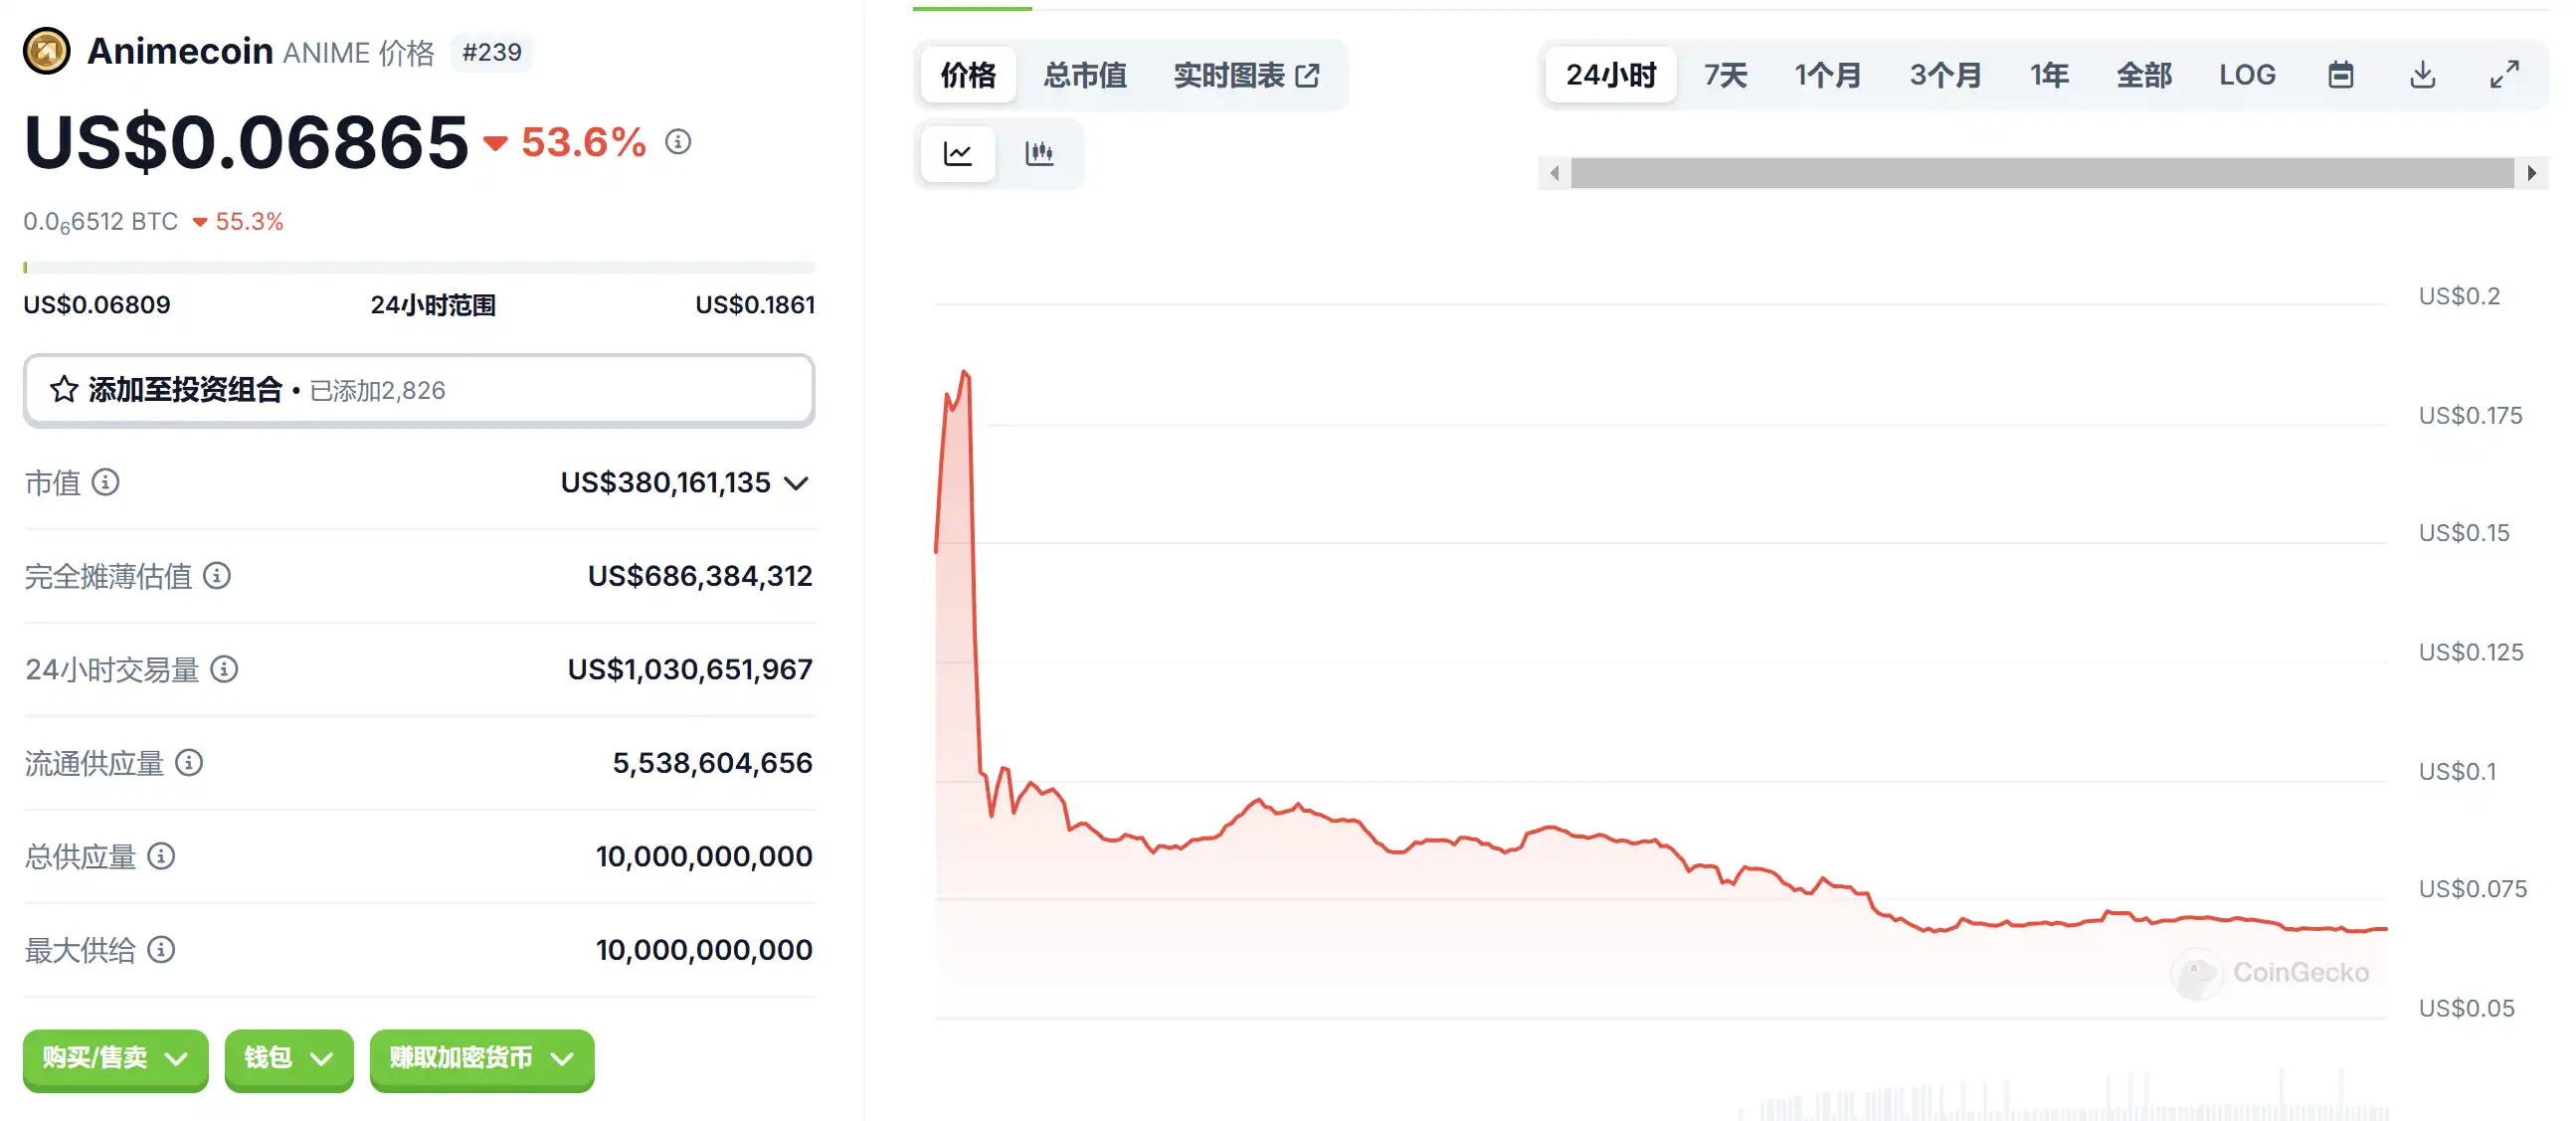Switch to candlestick chart view
The width and height of the screenshot is (2576, 1121).
coord(1039,153)
